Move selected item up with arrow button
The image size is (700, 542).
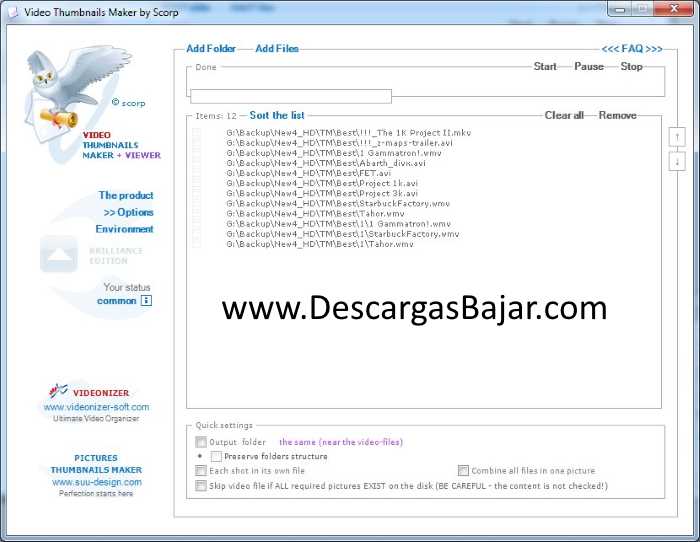click(677, 137)
